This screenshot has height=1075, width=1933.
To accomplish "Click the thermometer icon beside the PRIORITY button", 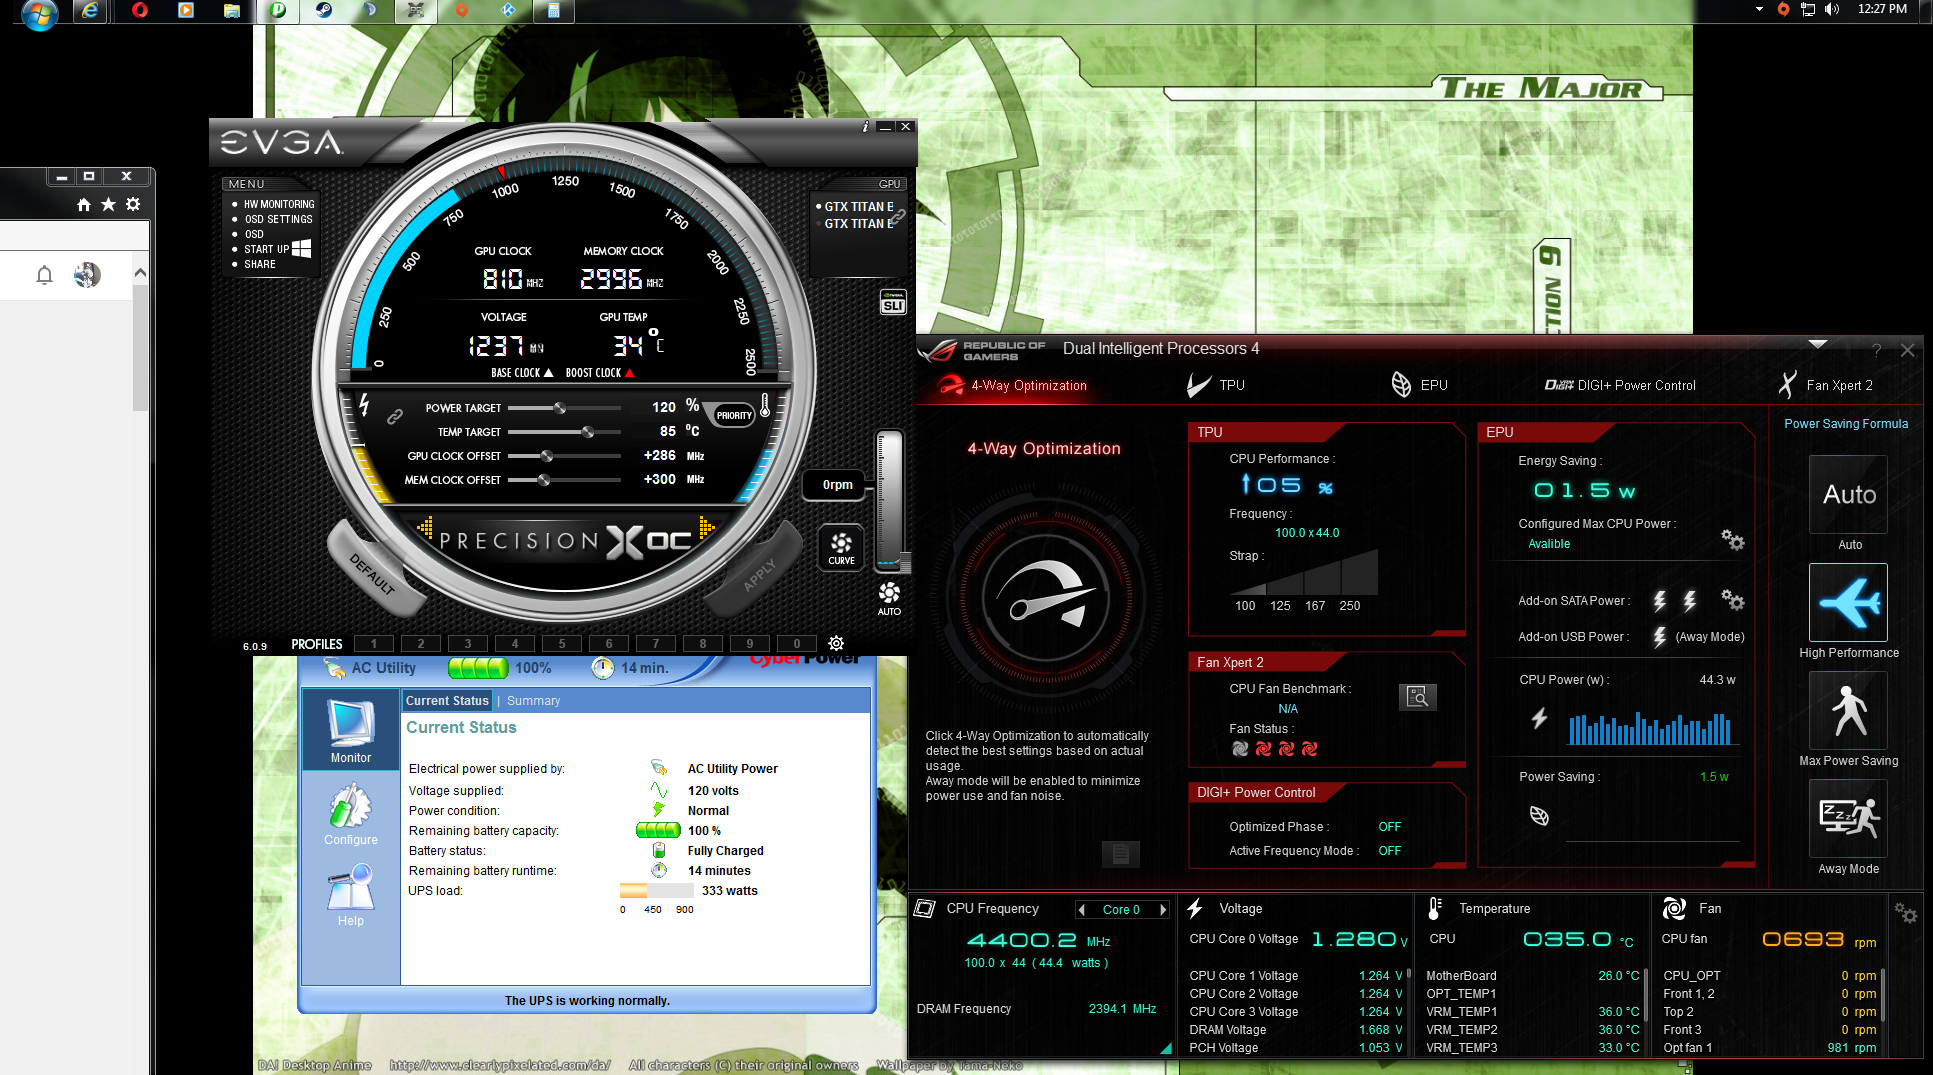I will (x=765, y=405).
